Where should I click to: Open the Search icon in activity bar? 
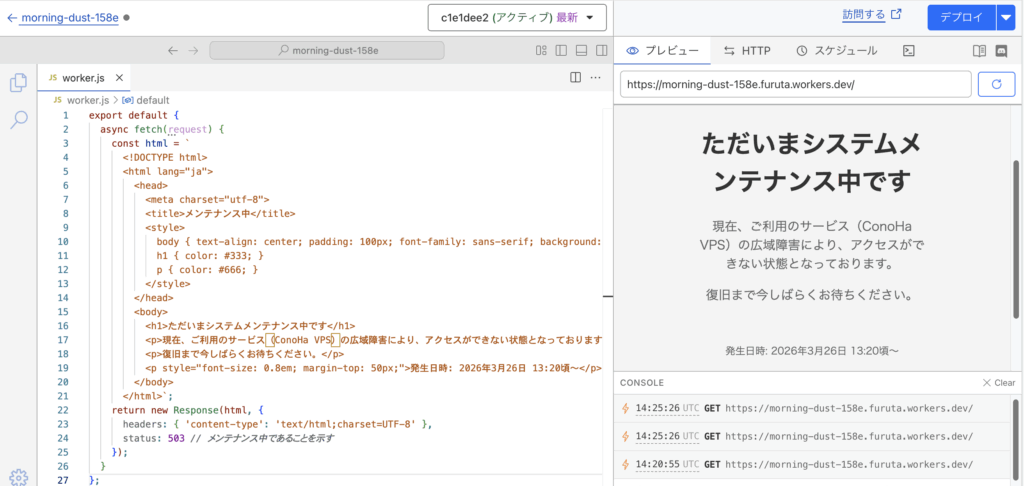(x=18, y=120)
